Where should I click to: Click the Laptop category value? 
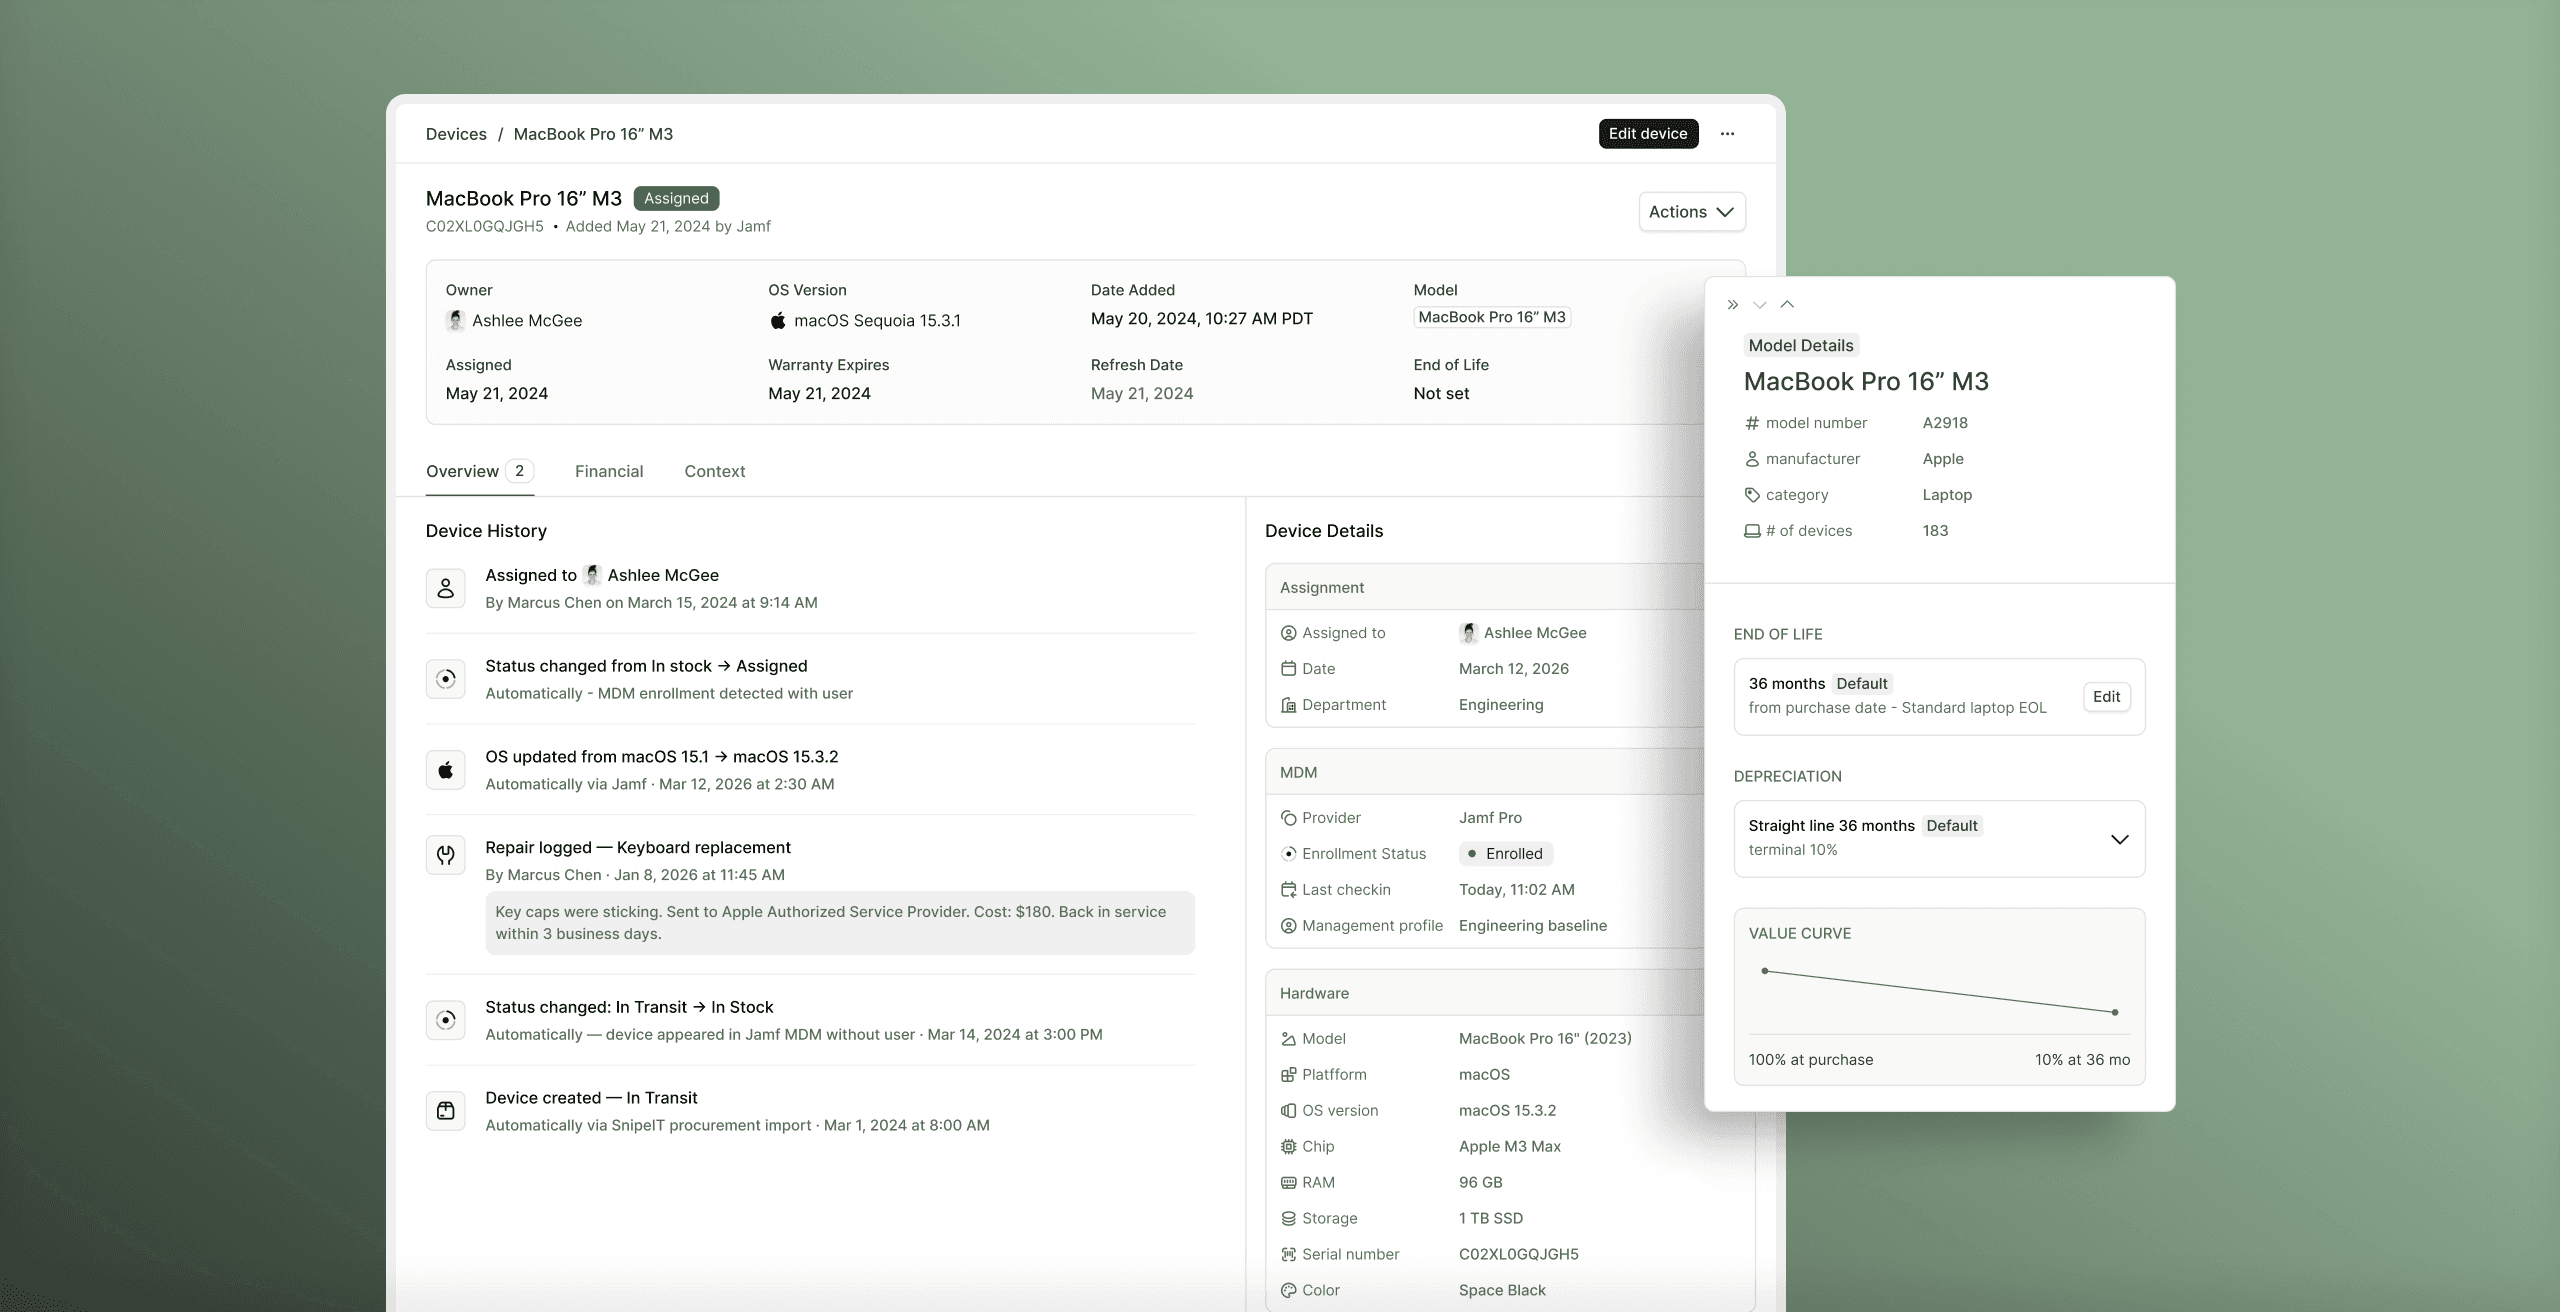pyautogui.click(x=1947, y=495)
